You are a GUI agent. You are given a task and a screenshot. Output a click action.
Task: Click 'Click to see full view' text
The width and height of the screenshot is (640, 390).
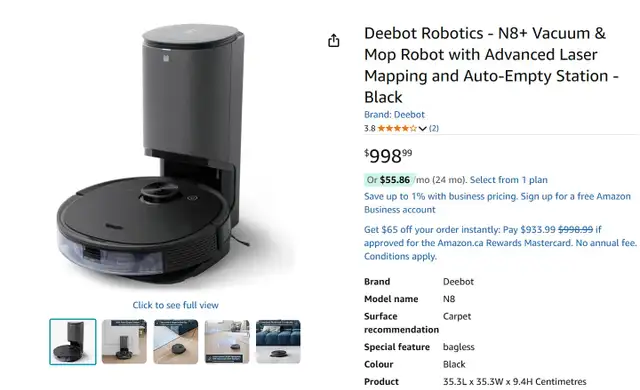176,305
